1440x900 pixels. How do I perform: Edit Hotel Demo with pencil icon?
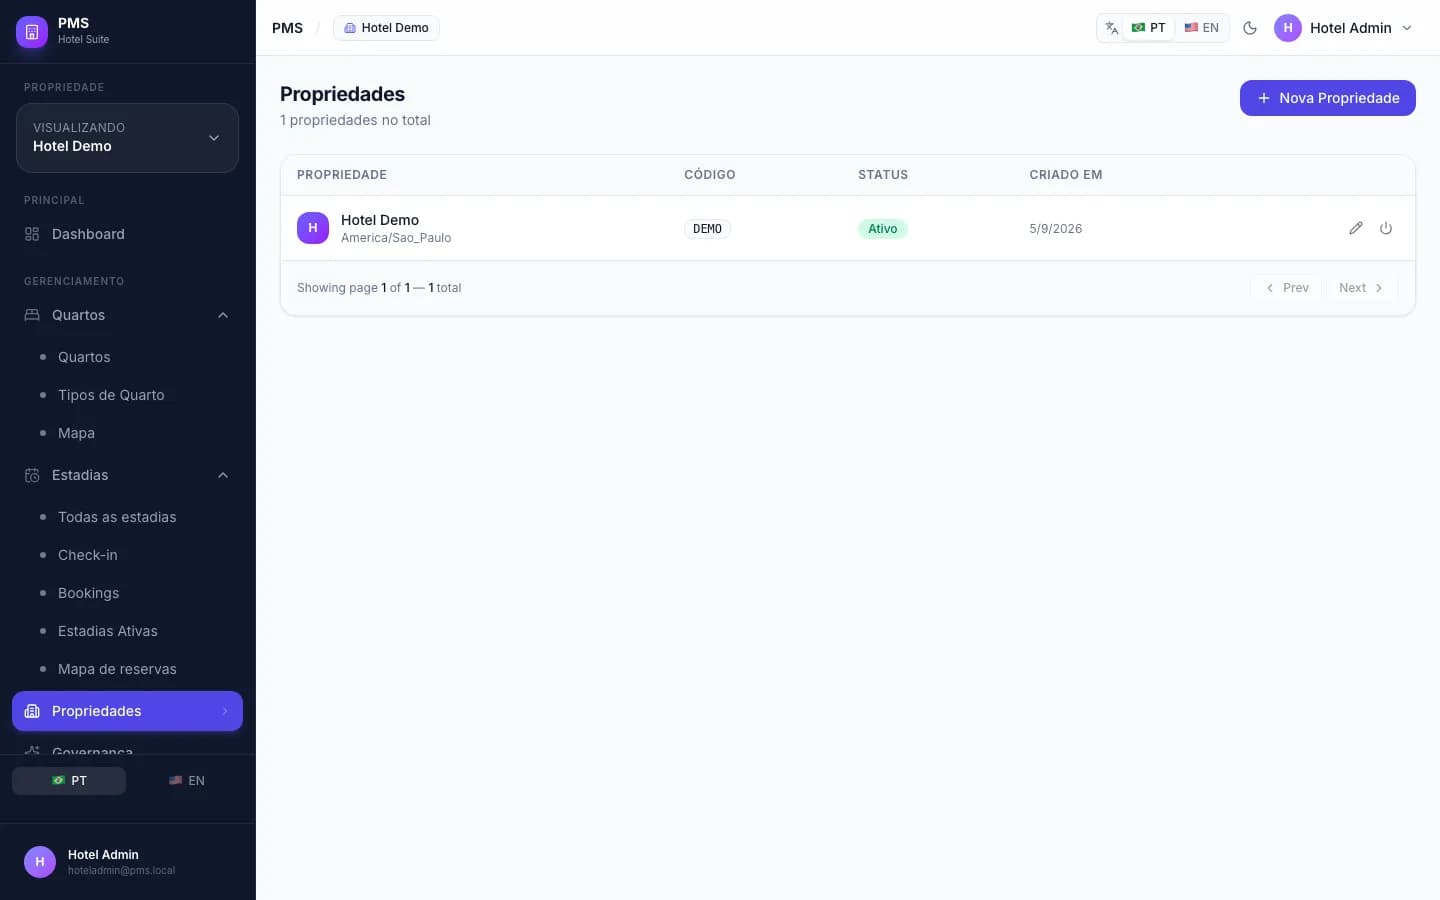point(1356,228)
